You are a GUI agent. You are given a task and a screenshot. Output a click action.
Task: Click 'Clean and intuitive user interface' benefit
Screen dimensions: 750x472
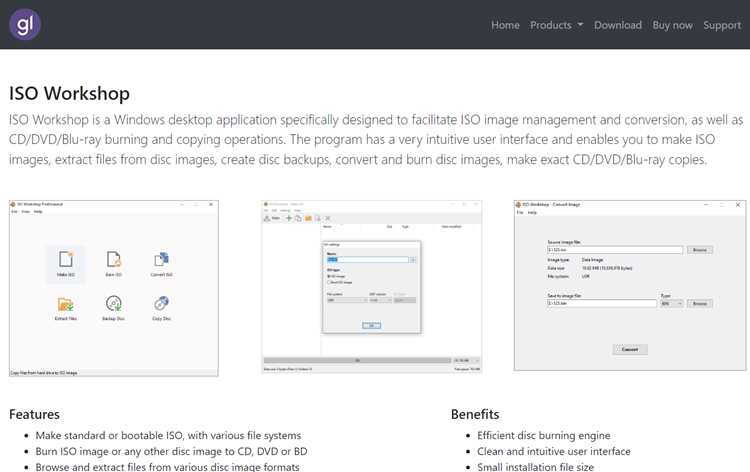pos(554,451)
